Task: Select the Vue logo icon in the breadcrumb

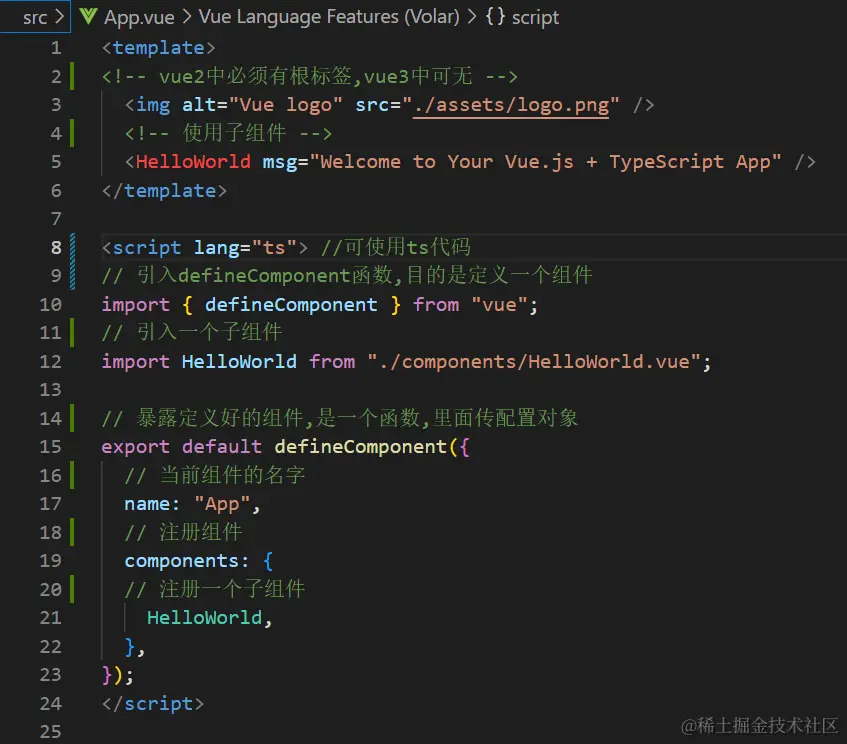Action: (90, 17)
